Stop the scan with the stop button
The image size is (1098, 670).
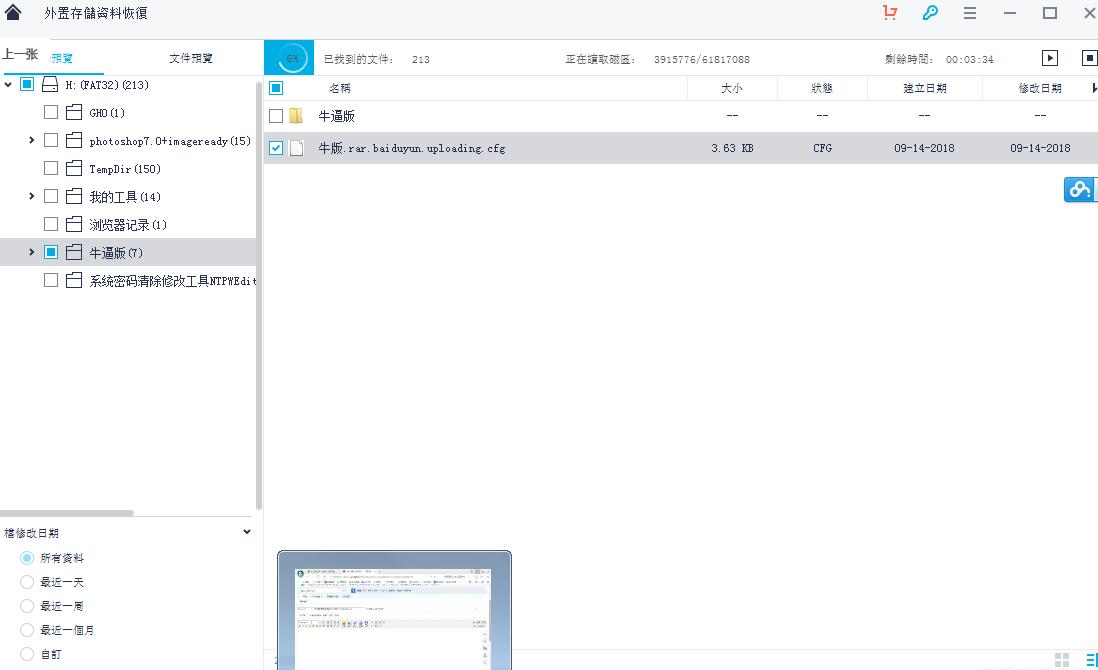tap(1089, 58)
